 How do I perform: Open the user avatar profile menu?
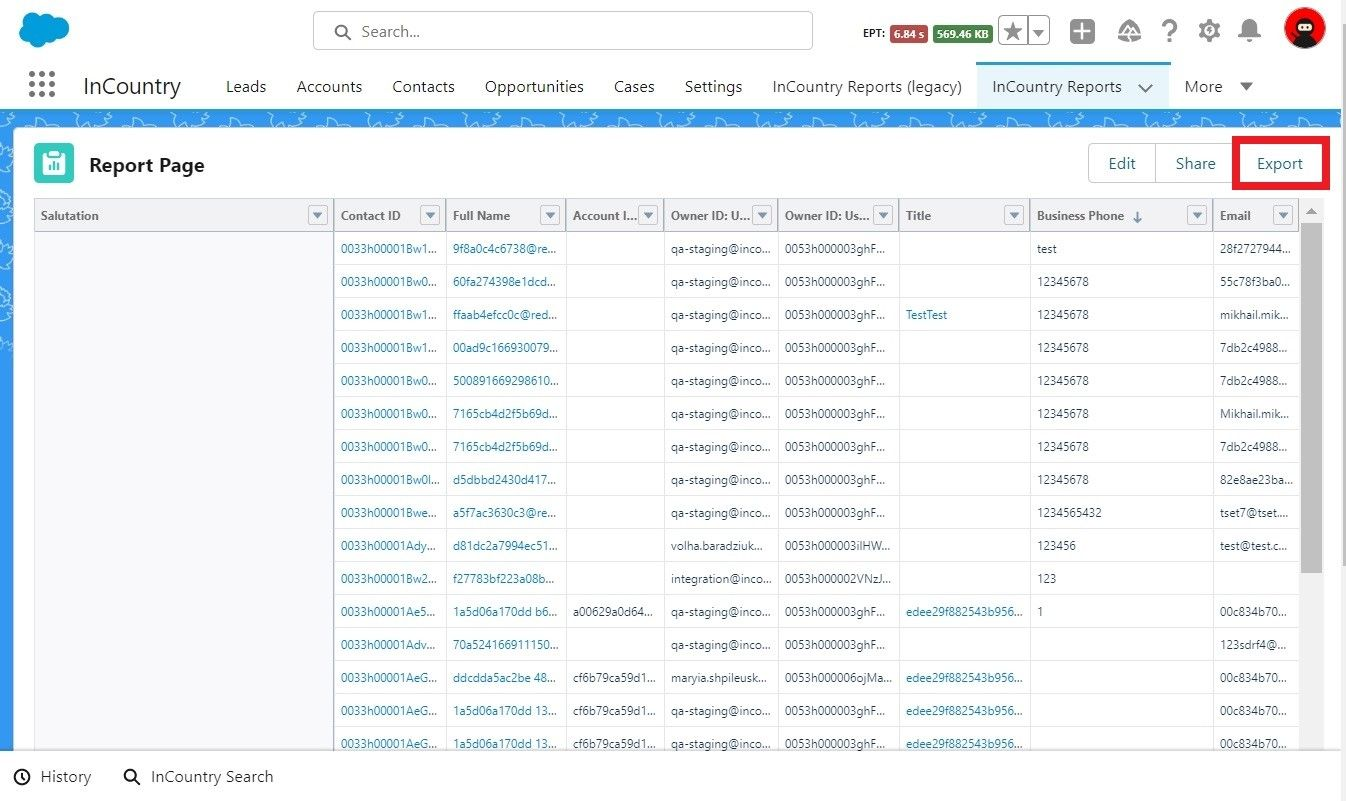(x=1304, y=29)
